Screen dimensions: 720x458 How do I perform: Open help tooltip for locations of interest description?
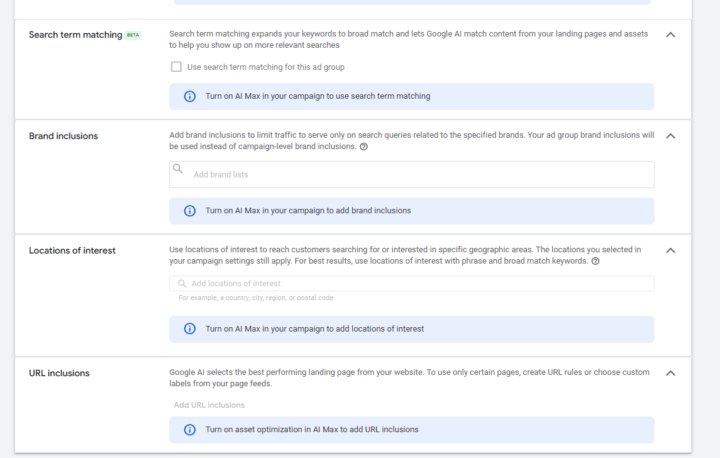[x=595, y=261]
